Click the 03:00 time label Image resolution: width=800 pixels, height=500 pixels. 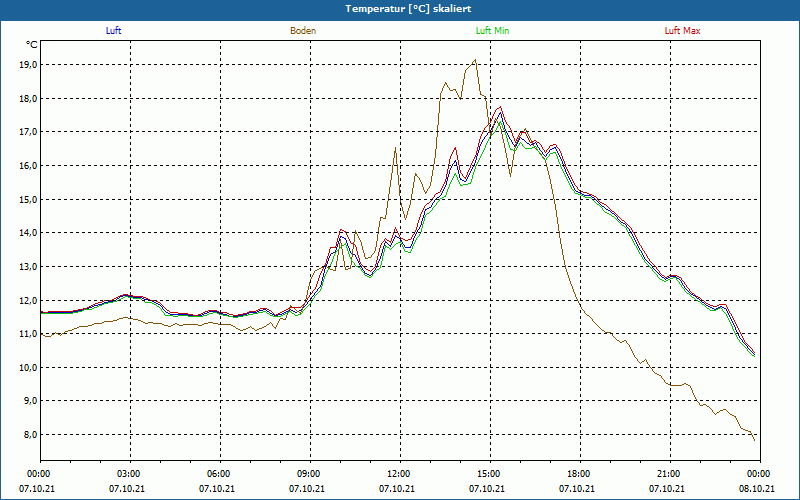130,474
